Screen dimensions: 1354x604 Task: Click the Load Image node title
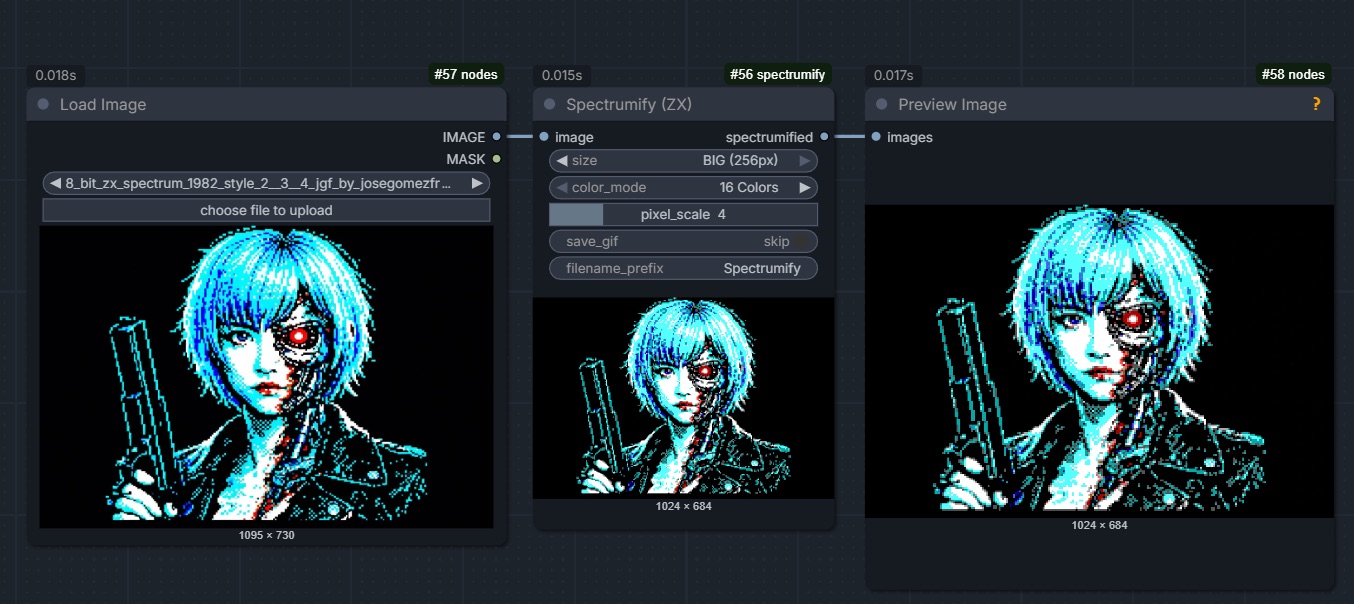point(103,104)
